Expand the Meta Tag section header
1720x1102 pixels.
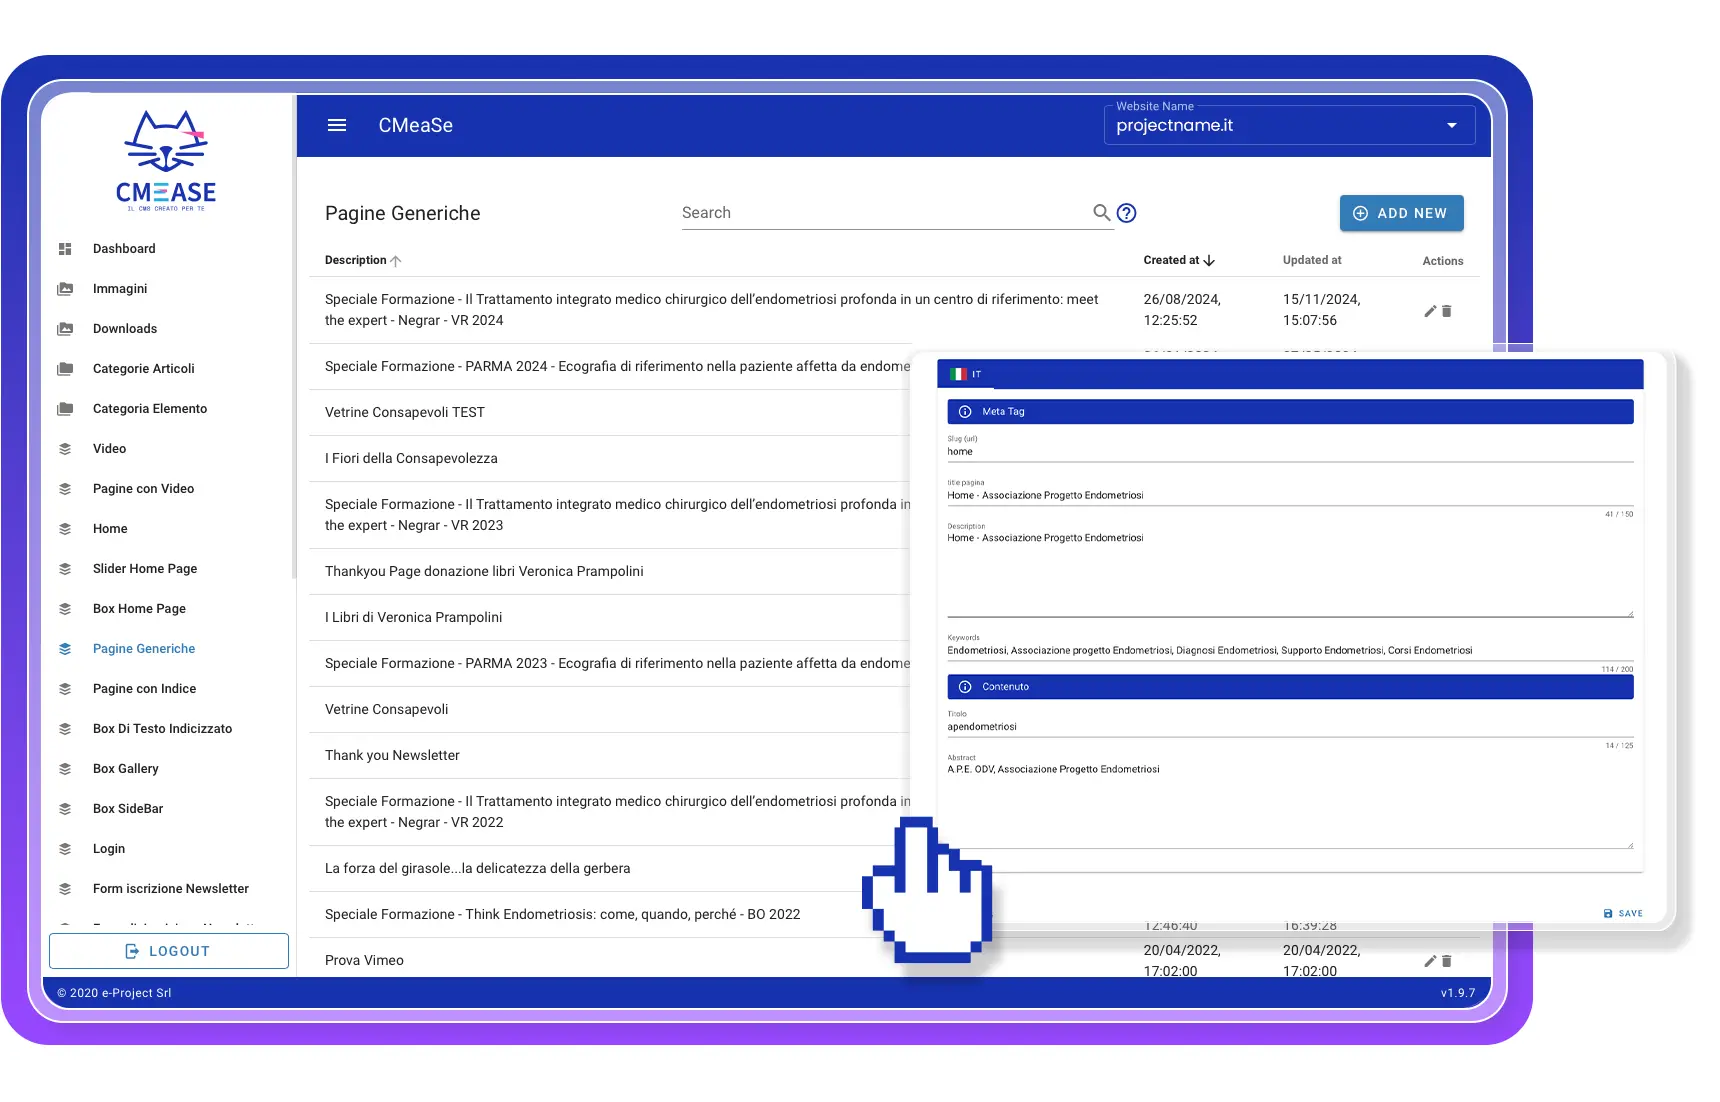pyautogui.click(x=1290, y=412)
